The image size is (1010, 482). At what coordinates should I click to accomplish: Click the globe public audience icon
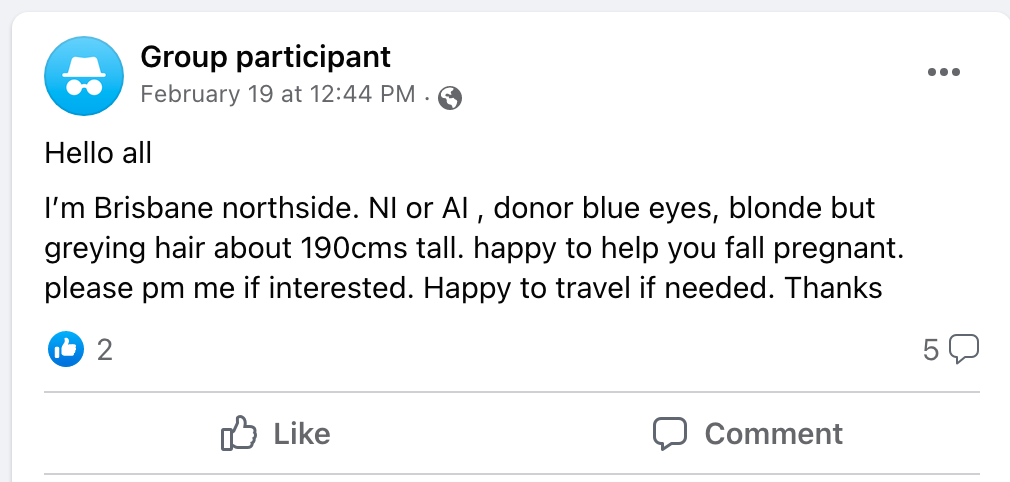[x=450, y=99]
